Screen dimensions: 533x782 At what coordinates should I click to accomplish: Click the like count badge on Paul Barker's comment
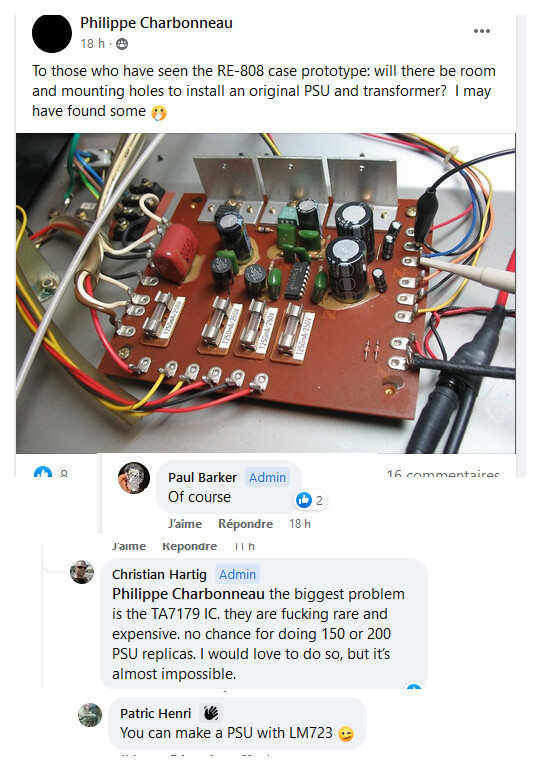[311, 500]
